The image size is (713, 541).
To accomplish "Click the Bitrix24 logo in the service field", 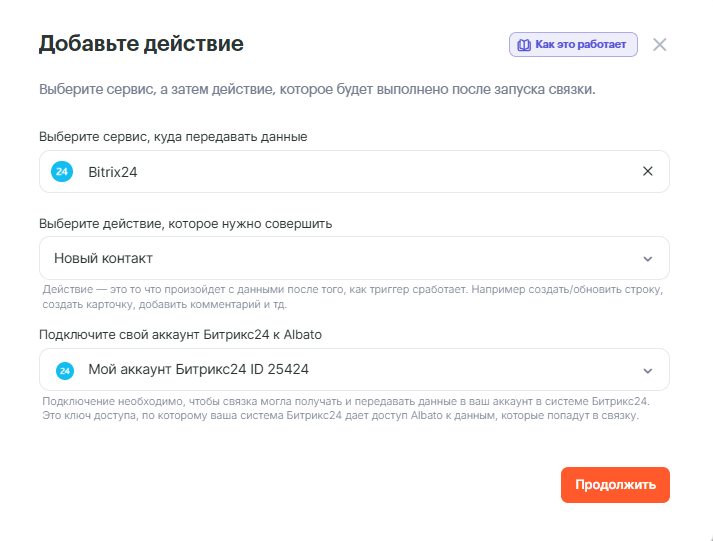I will tap(62, 172).
